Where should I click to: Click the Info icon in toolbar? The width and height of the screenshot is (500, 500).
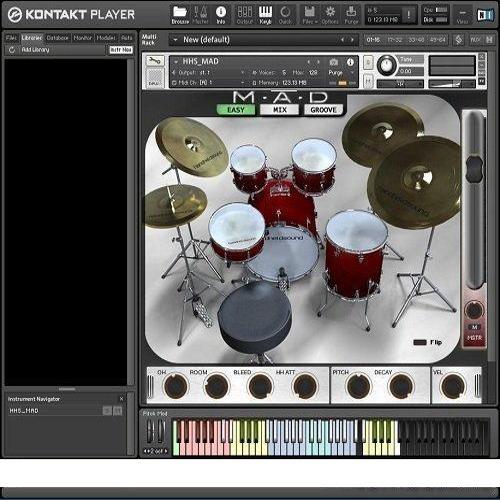pyautogui.click(x=221, y=15)
